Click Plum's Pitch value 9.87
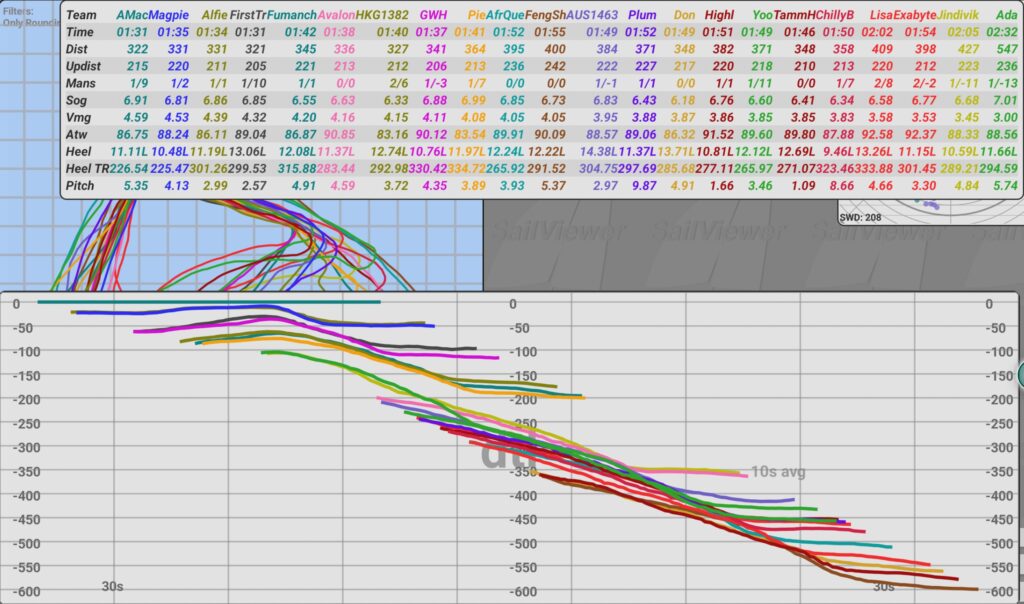Screen dimensions: 1024x604 click(643, 185)
